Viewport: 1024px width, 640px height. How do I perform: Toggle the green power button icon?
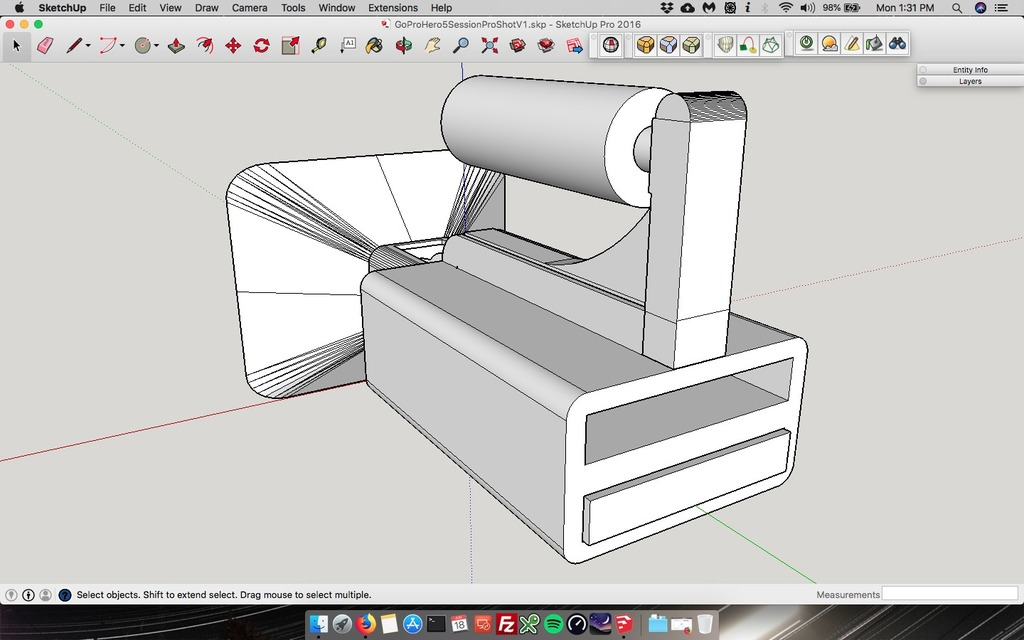807,44
